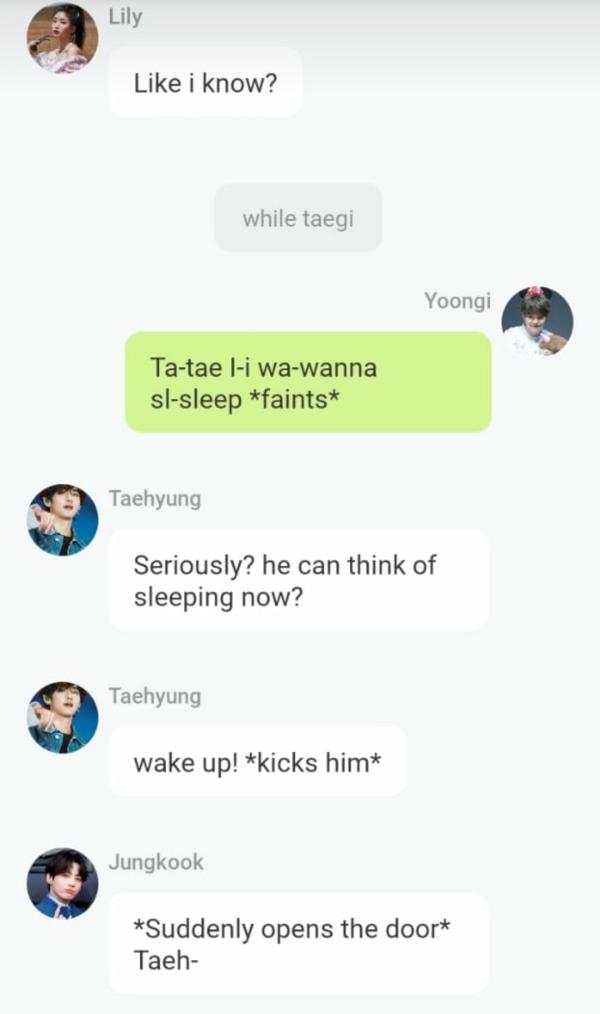The width and height of the screenshot is (600, 1014).
Task: Click Taehyung name above 'wake up!' message
Action: pyautogui.click(x=155, y=695)
